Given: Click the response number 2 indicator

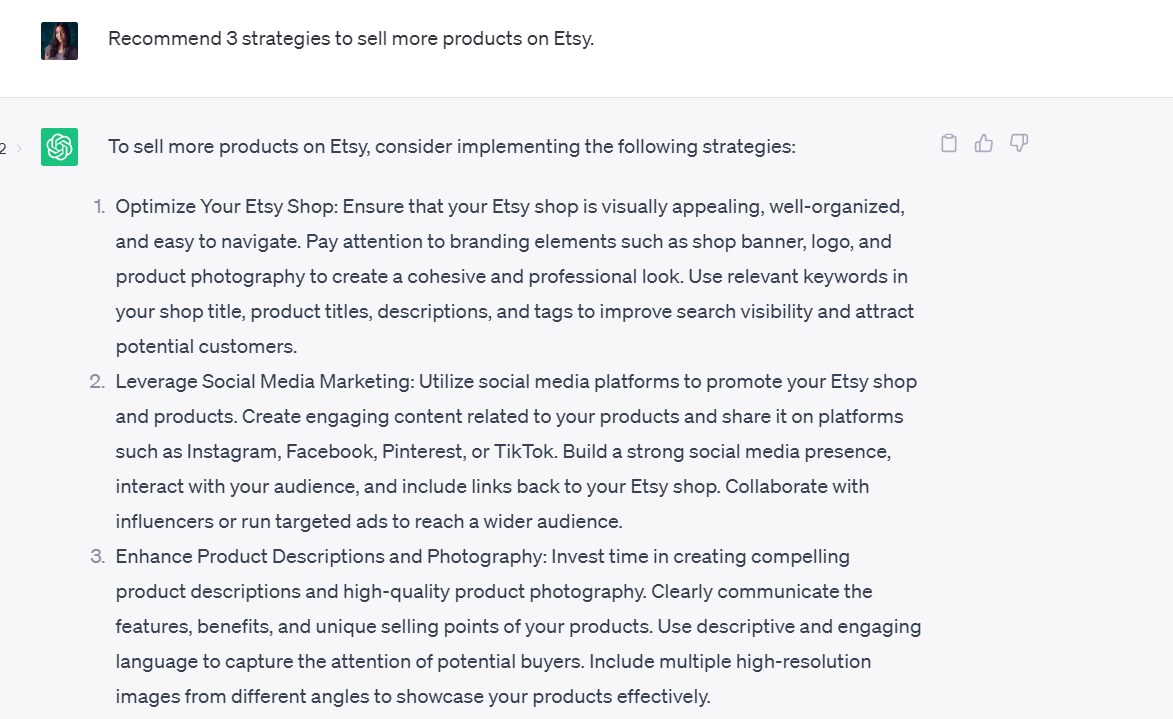Looking at the screenshot, I should pyautogui.click(x=4, y=149).
